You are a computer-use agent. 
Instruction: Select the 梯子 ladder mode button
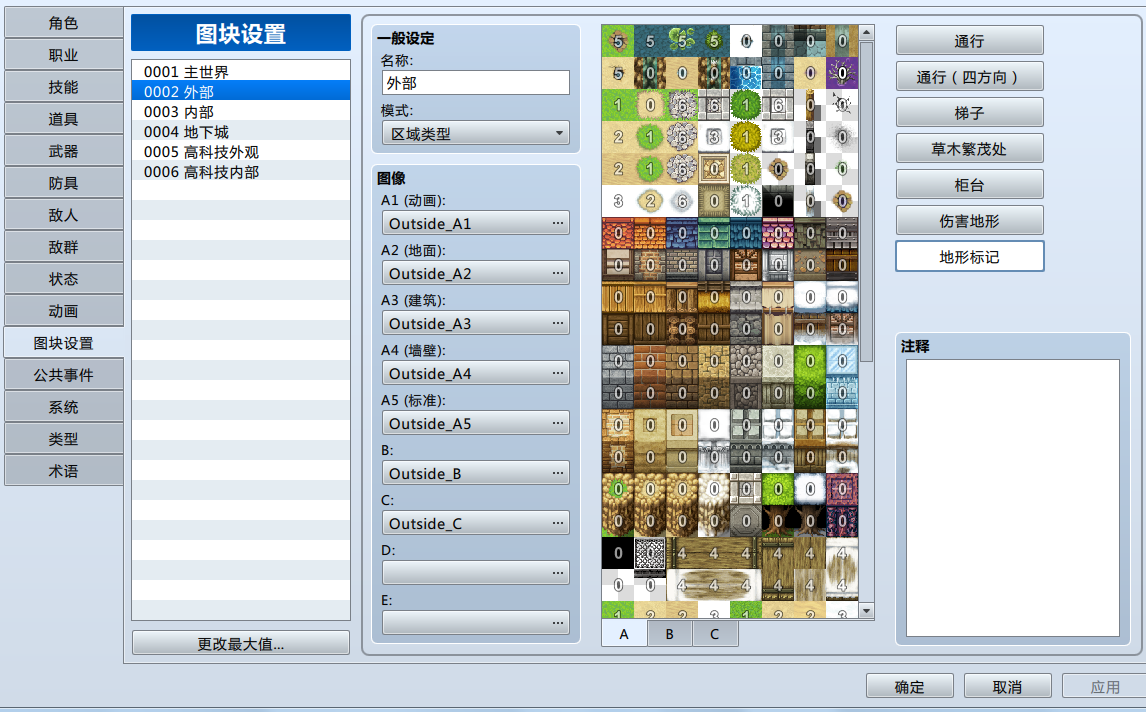(969, 113)
